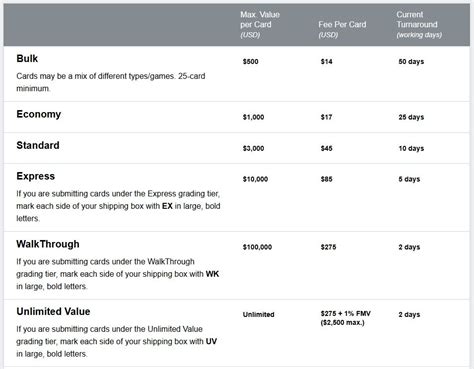Click the bold WK marking text
Image resolution: width=474 pixels, height=369 pixels.
click(212, 274)
